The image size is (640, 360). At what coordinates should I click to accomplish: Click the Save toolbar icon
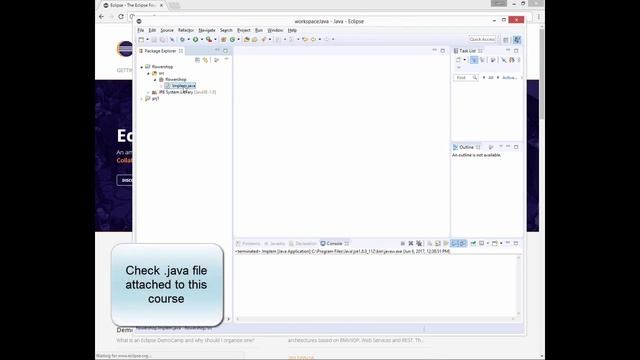(x=154, y=40)
